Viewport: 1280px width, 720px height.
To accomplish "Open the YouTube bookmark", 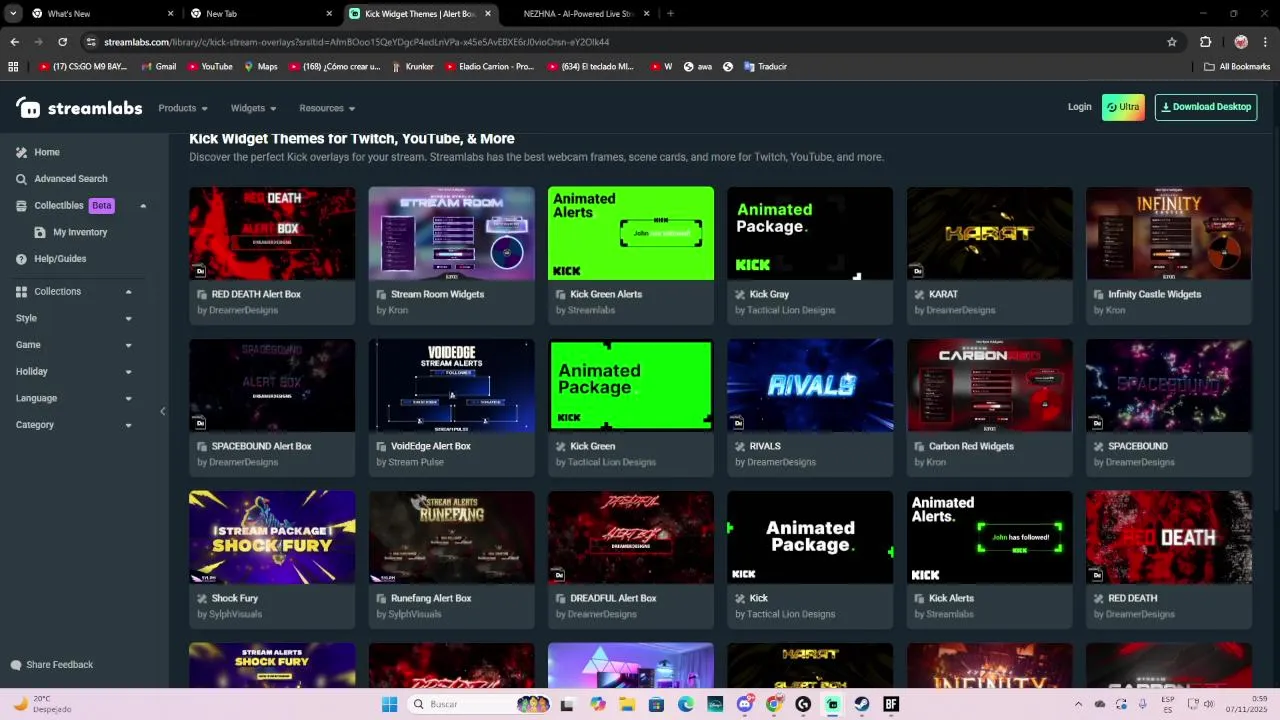I will pos(210,67).
